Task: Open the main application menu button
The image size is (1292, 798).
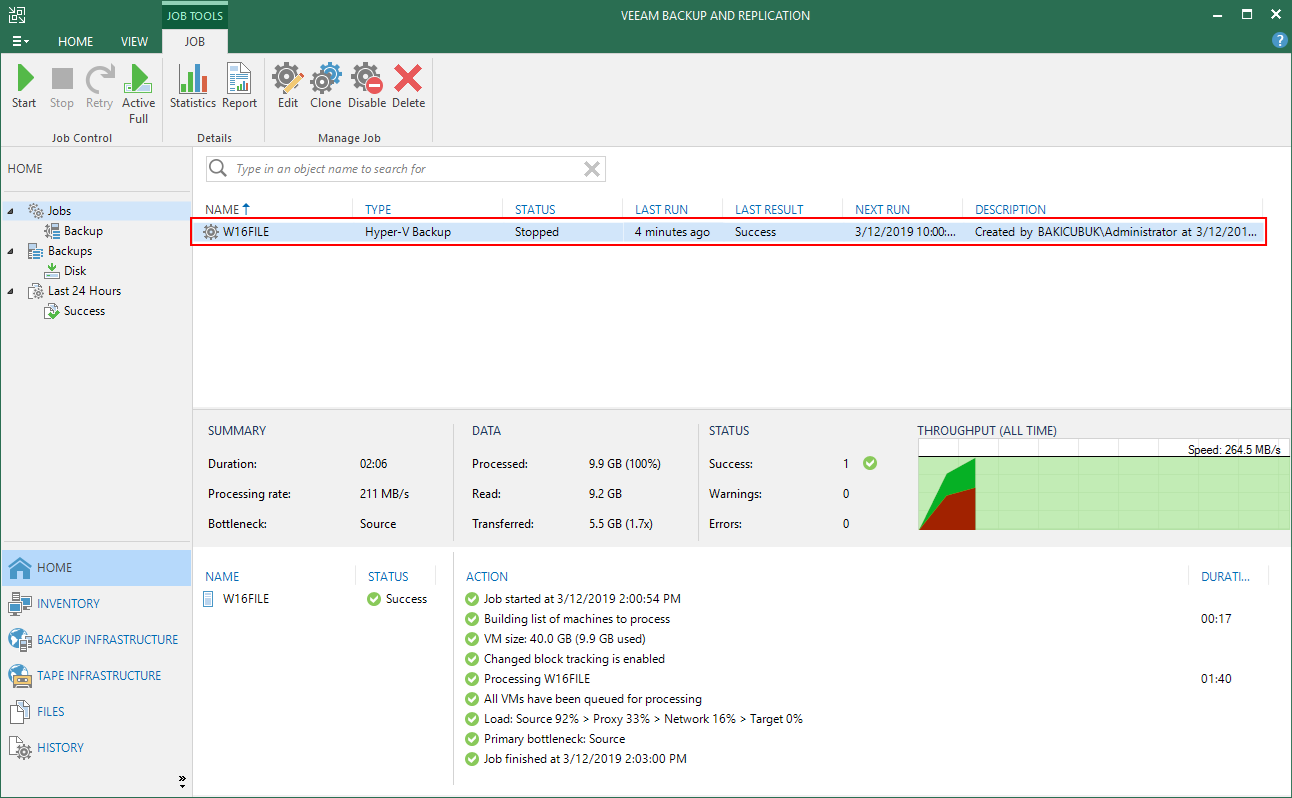Action: [x=20, y=41]
